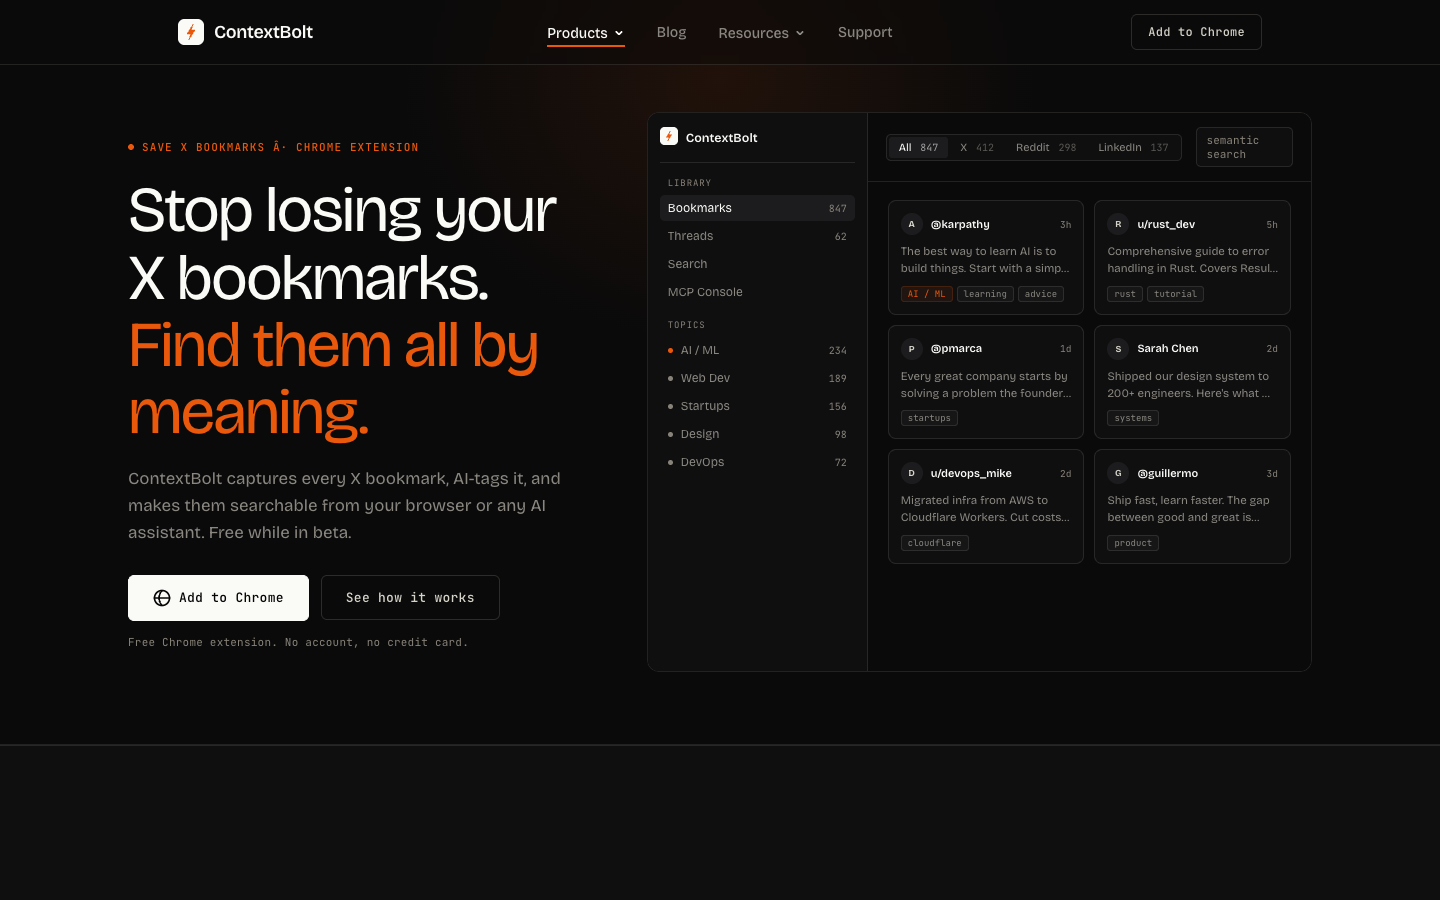This screenshot has width=1440, height=900.
Task: Open the u/devops_mike bookmark text
Action: (985, 509)
